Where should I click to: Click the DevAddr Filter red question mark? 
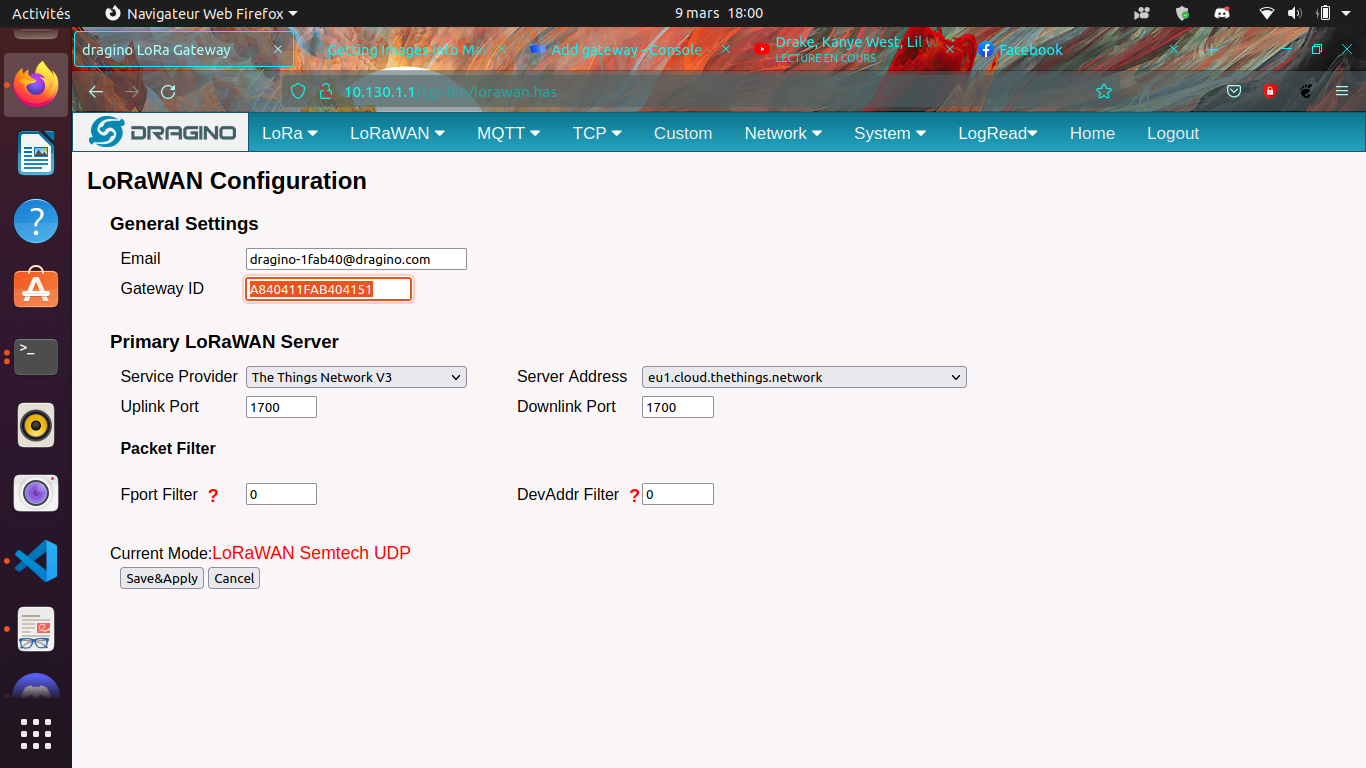pos(634,495)
